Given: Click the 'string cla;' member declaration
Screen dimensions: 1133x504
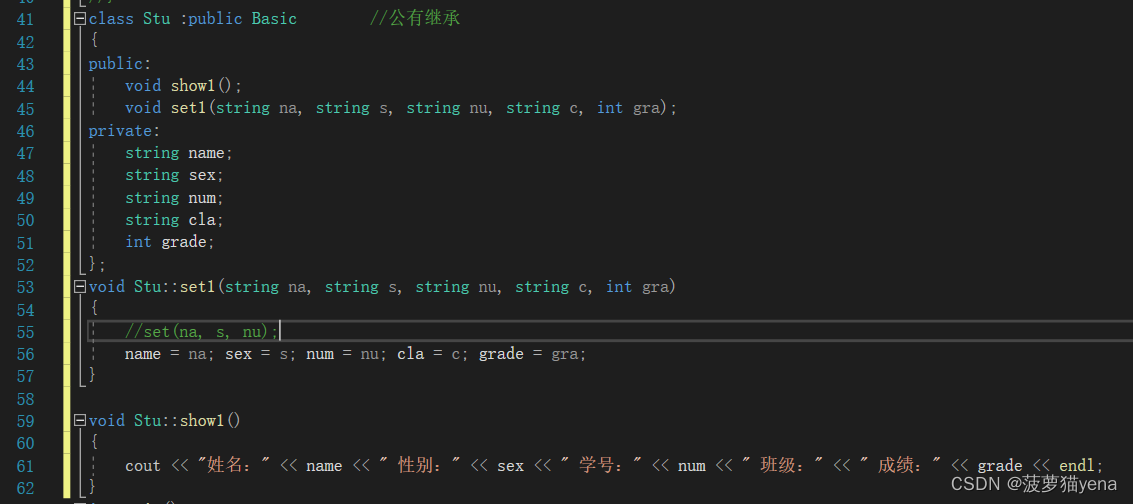Looking at the screenshot, I should [175, 220].
